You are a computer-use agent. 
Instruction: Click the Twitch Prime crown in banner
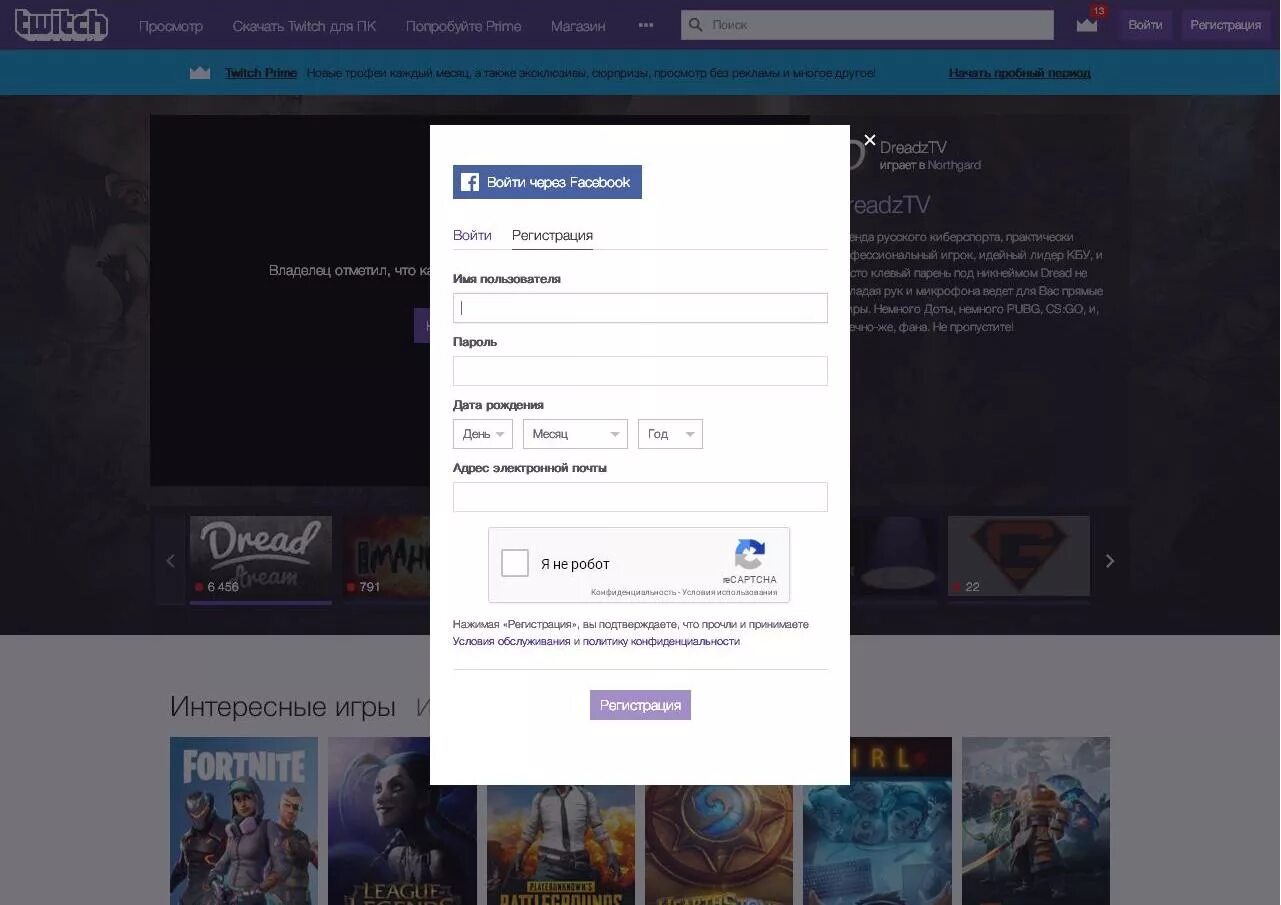[200, 73]
